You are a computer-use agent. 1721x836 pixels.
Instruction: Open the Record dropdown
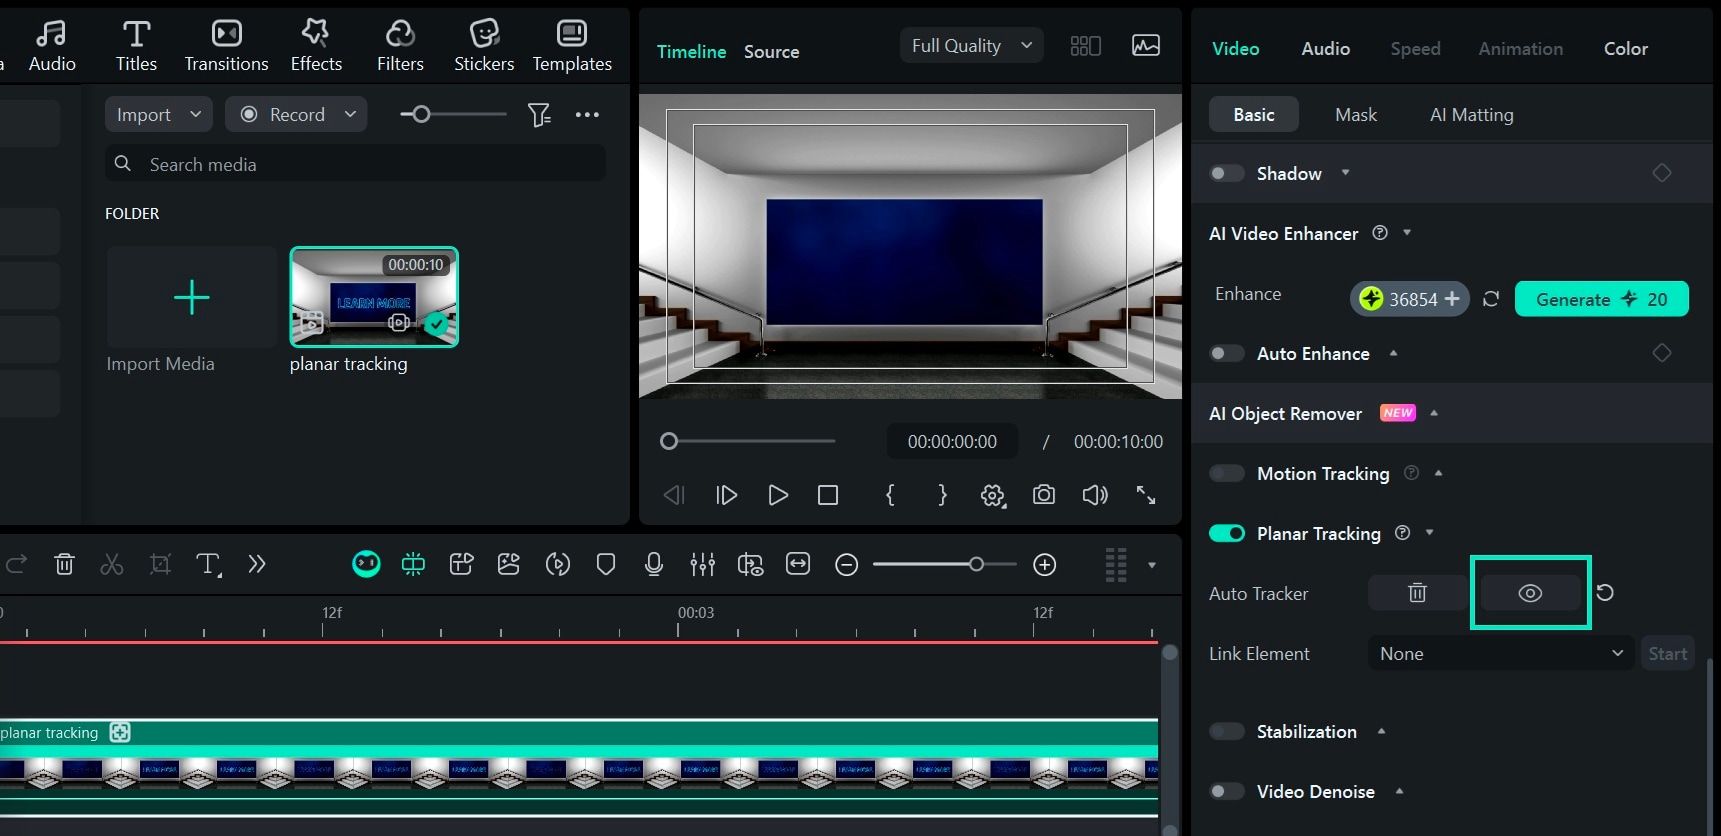click(296, 114)
